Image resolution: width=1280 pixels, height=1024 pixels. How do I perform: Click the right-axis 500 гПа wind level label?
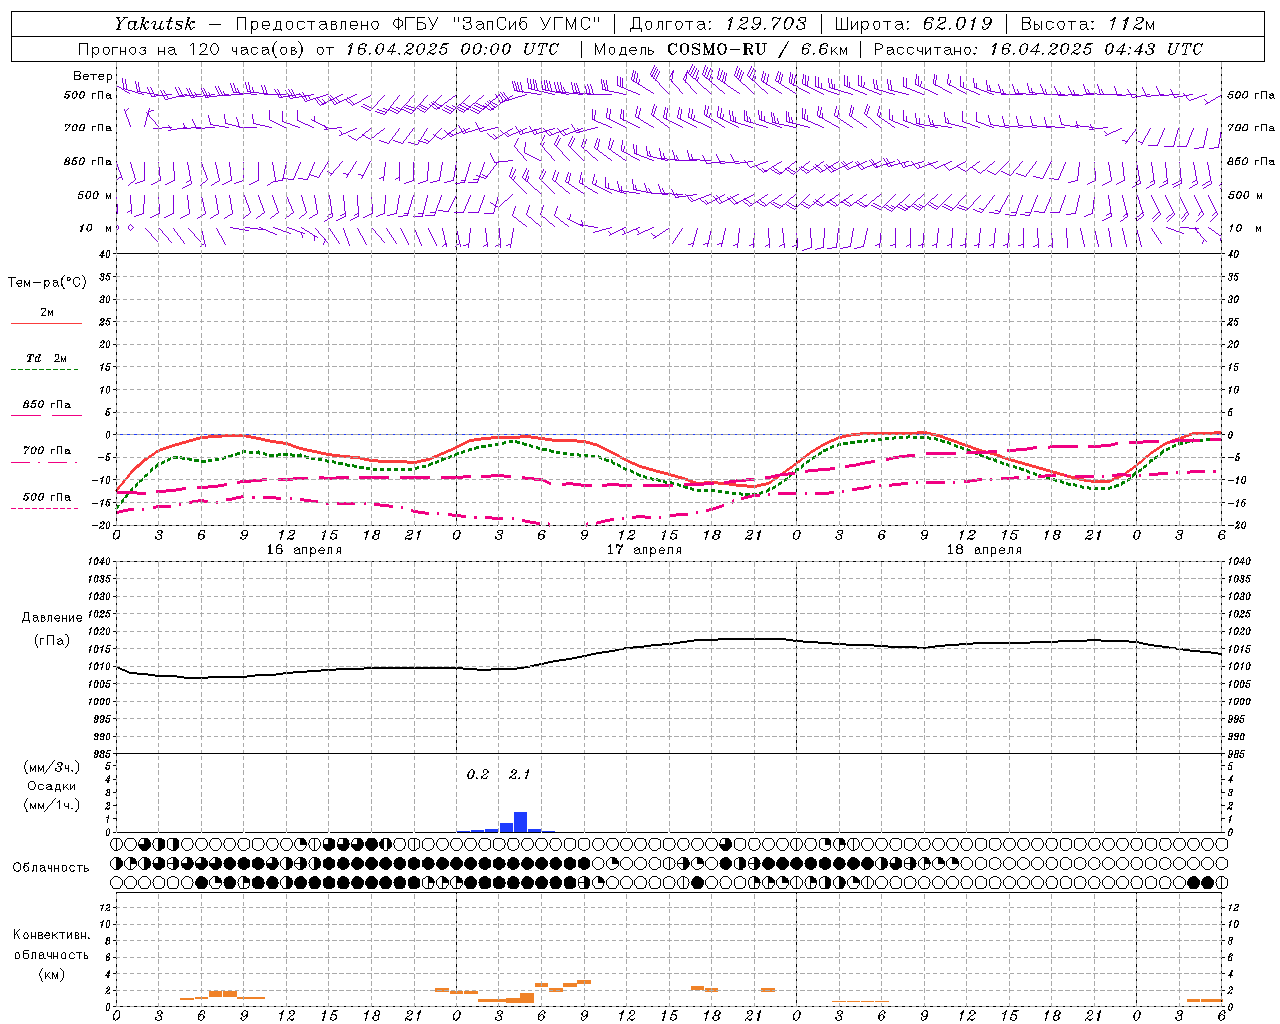pyautogui.click(x=1251, y=95)
